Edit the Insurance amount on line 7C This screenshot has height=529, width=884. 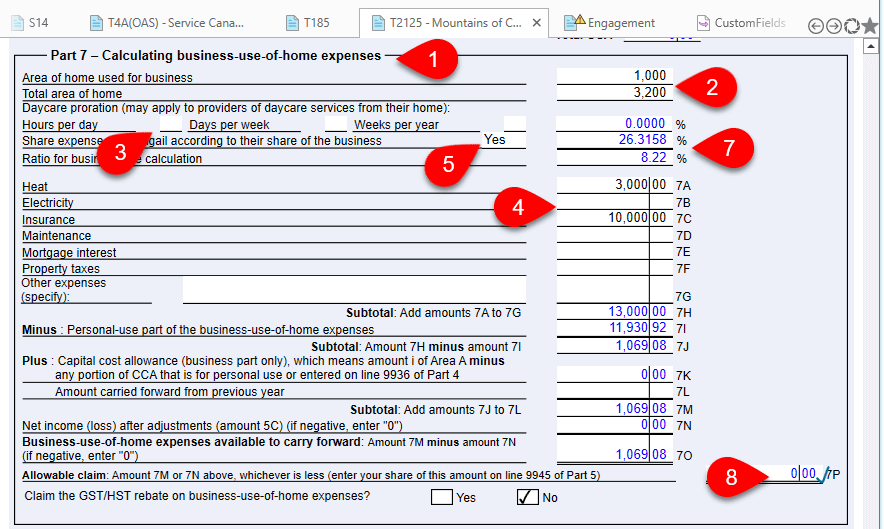pos(615,218)
